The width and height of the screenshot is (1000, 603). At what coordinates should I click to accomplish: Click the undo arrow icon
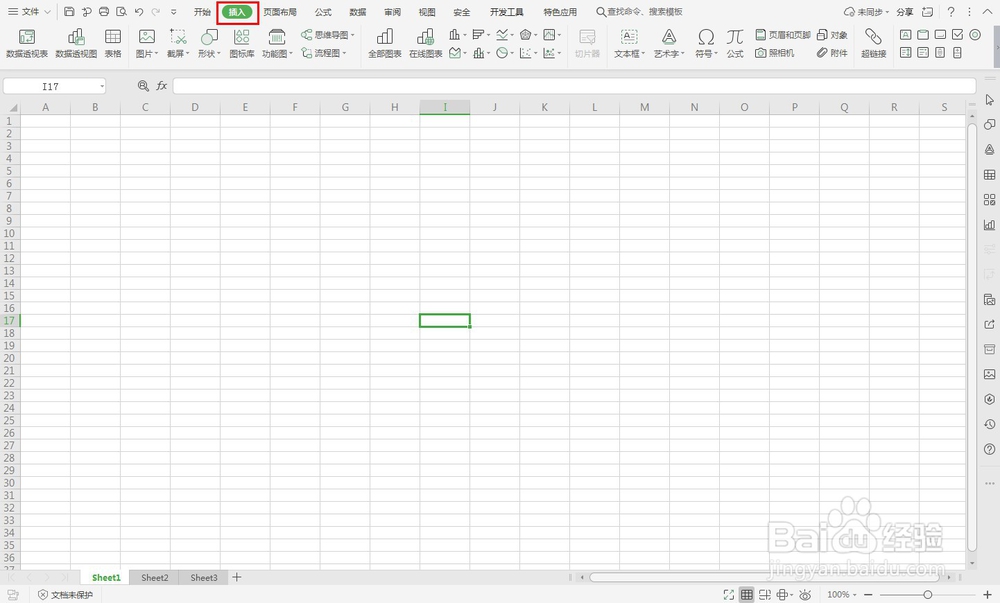(x=139, y=11)
